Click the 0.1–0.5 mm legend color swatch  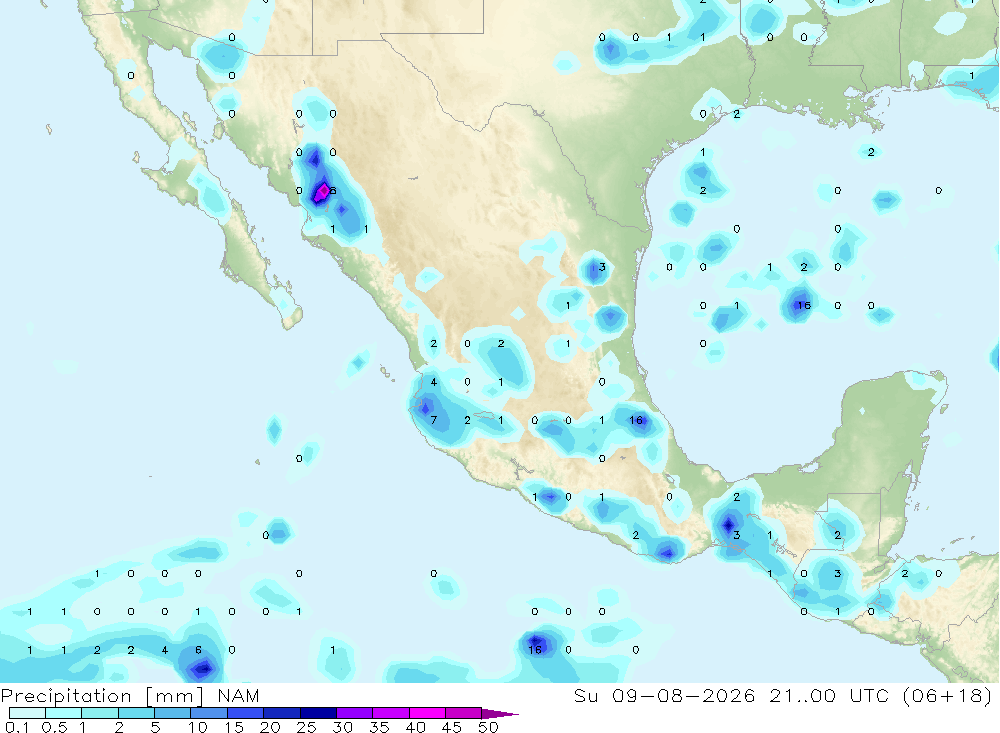pyautogui.click(x=27, y=713)
